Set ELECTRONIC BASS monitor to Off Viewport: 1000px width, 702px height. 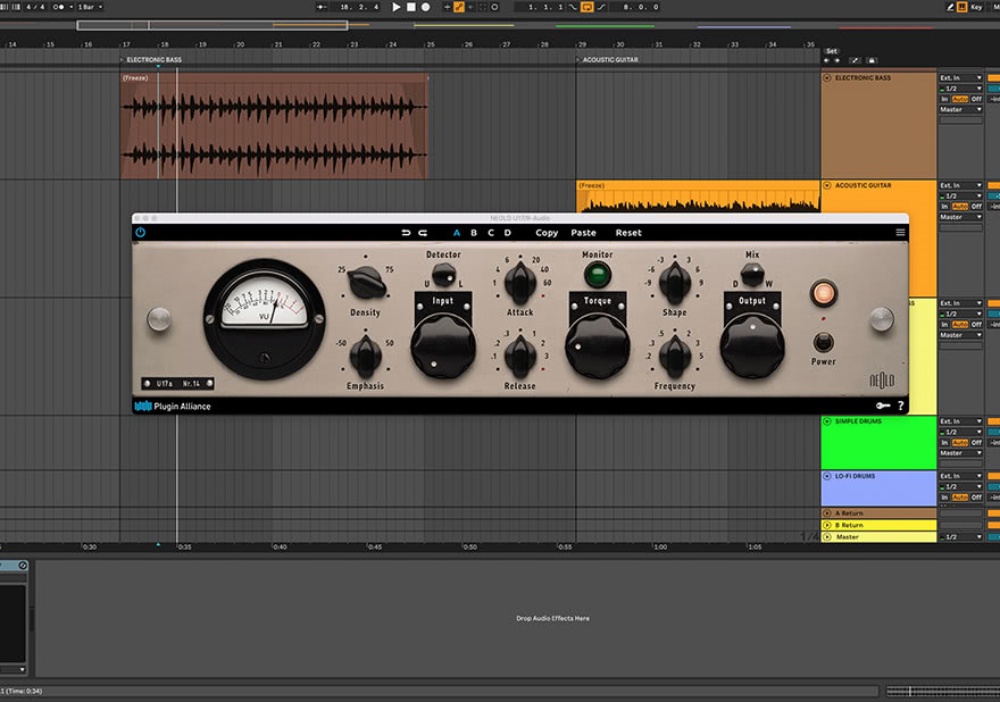pos(976,99)
